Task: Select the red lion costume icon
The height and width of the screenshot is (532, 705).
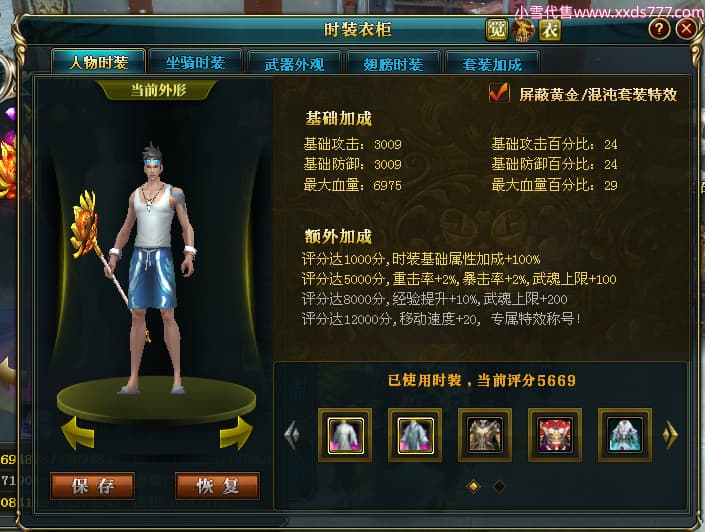Action: point(555,435)
